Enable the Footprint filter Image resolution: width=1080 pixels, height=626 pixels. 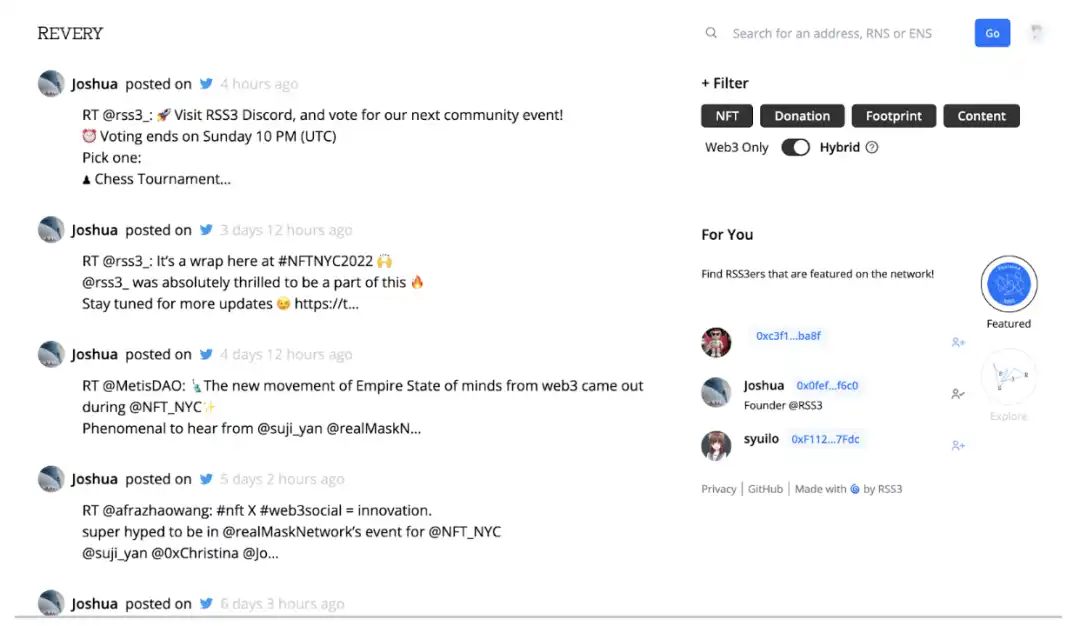tap(893, 116)
